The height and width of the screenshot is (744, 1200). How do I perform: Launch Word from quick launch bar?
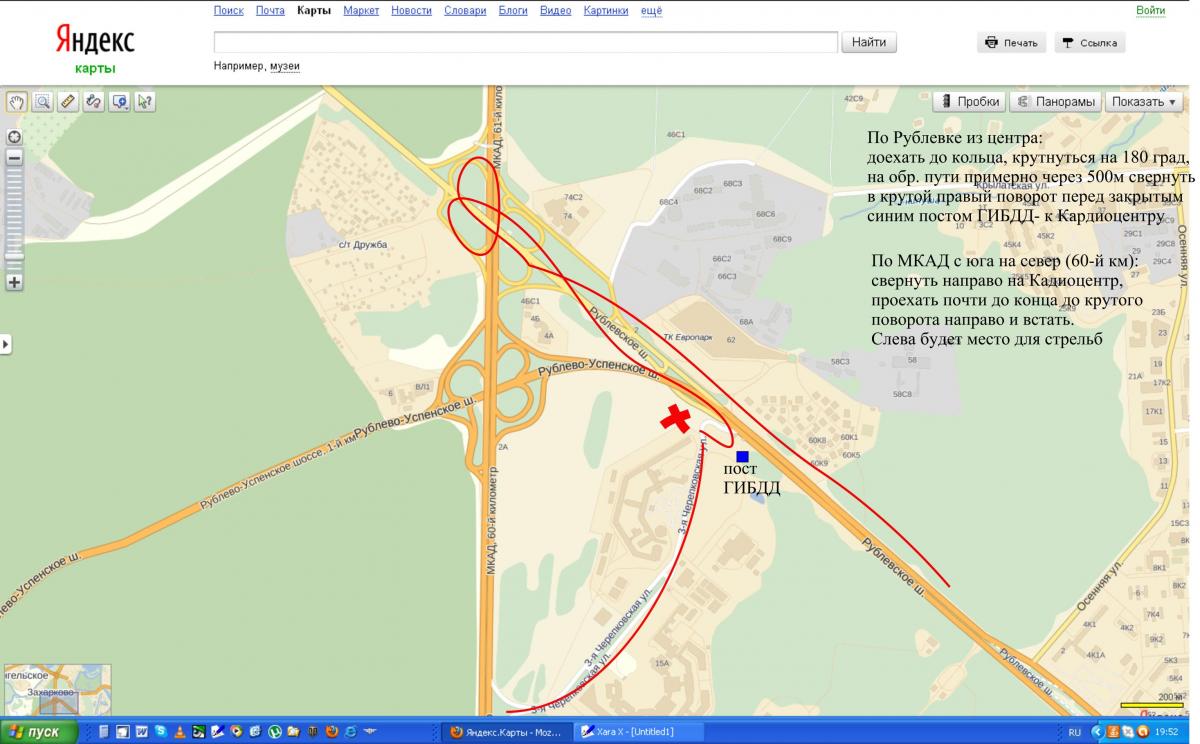(x=141, y=732)
